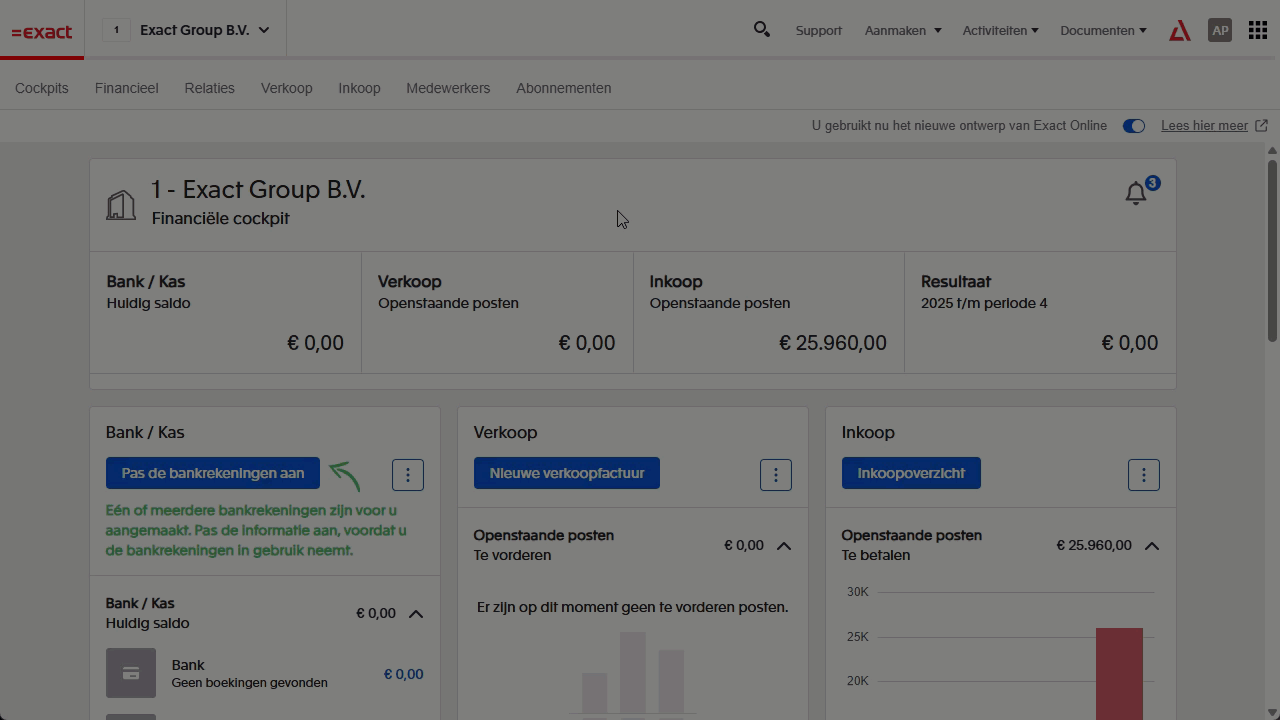Screen dimensions: 1280x720
Task: Open the Documenten dropdown menu
Action: [1103, 31]
